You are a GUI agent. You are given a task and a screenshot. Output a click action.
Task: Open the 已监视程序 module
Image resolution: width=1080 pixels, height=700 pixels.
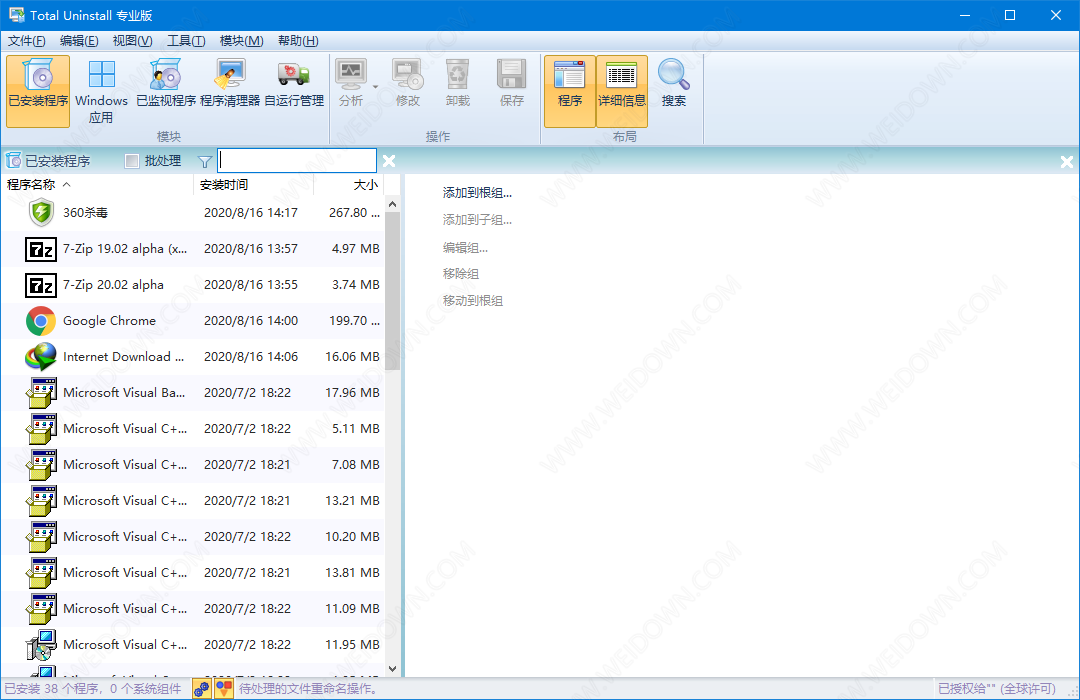click(x=166, y=84)
